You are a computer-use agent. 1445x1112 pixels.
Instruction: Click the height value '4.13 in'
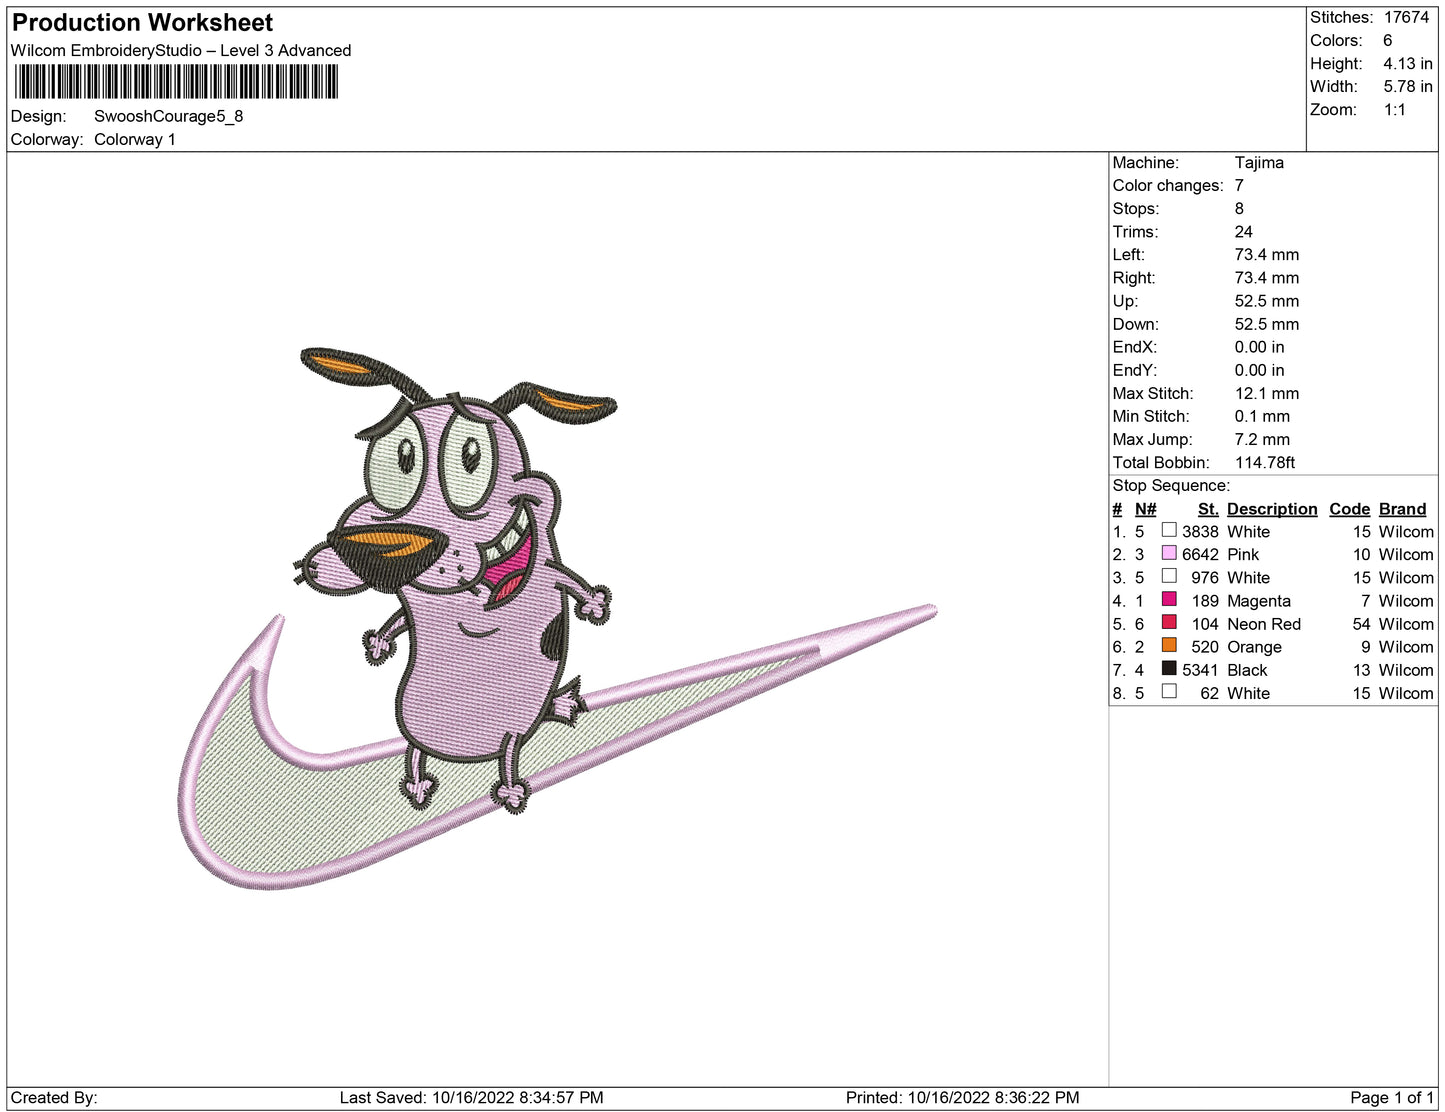coord(1408,63)
